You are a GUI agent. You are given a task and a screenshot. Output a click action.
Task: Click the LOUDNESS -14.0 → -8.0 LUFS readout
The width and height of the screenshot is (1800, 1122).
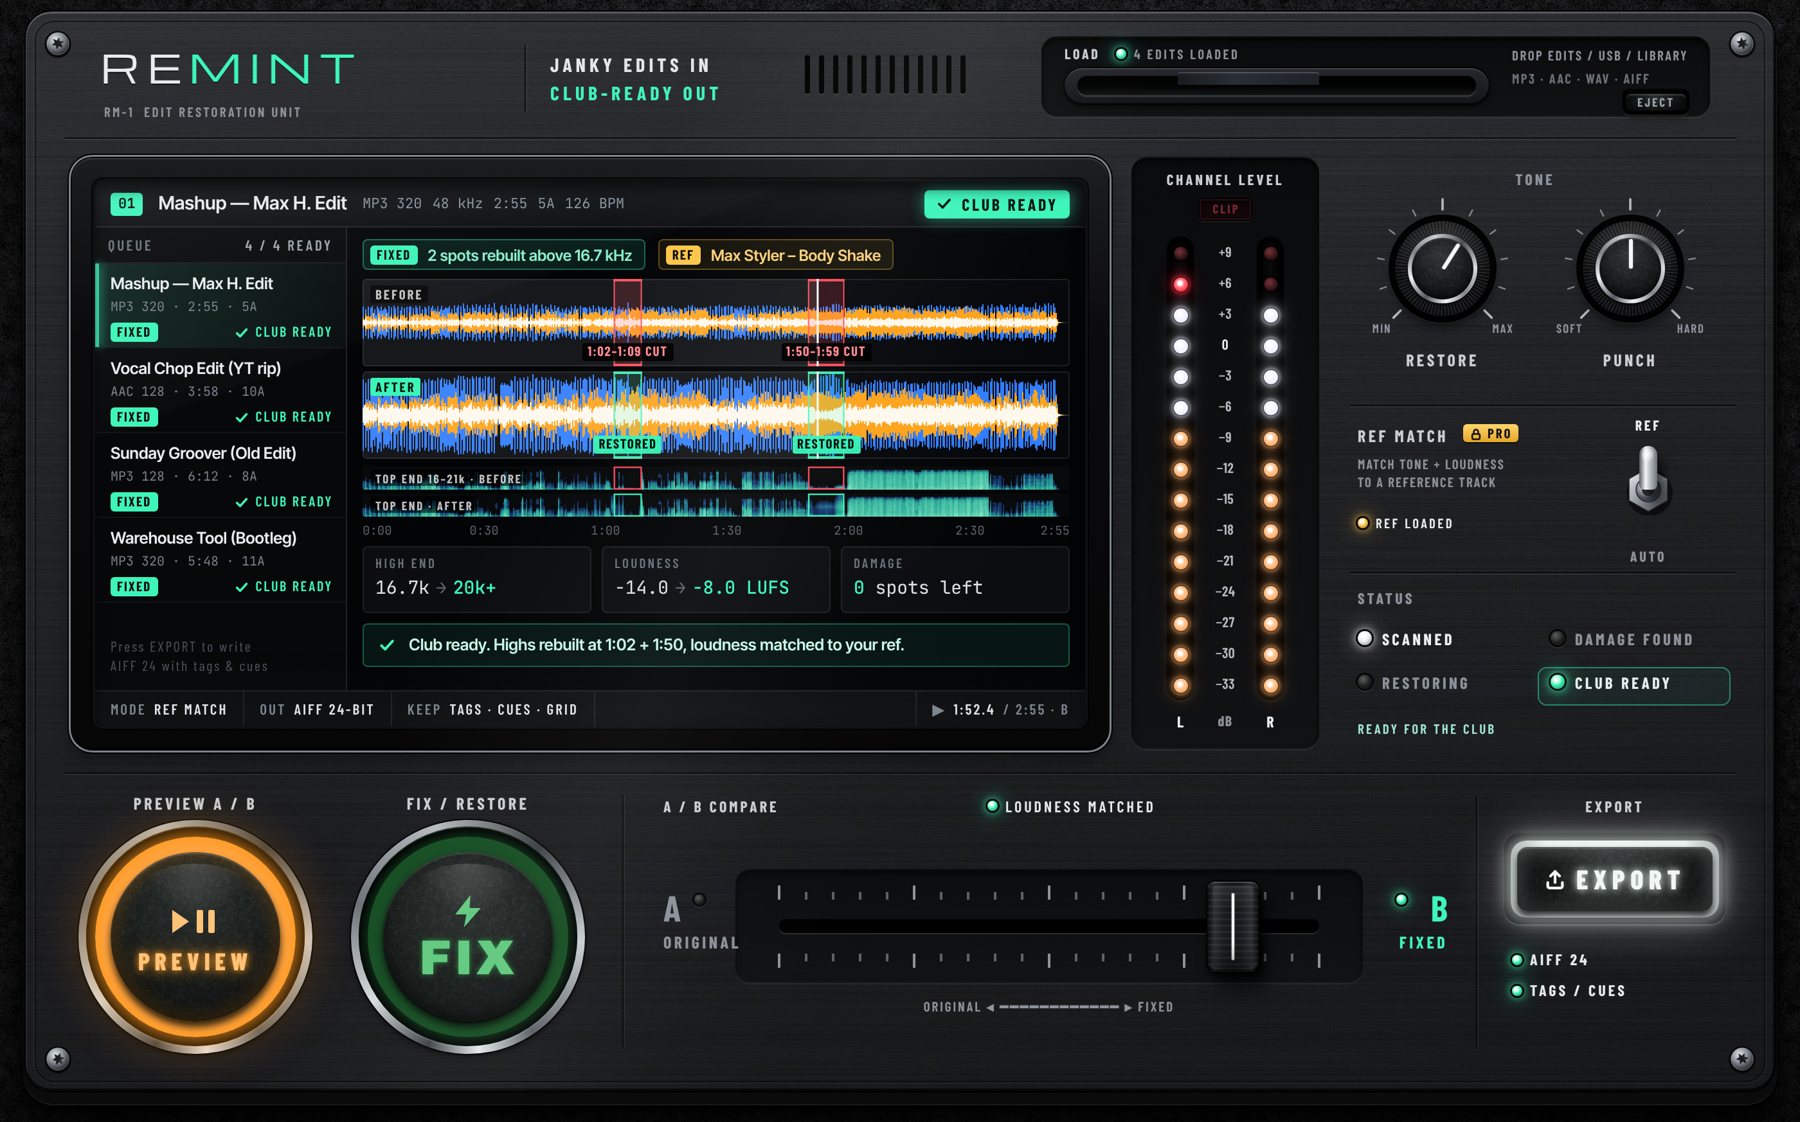[x=716, y=579]
